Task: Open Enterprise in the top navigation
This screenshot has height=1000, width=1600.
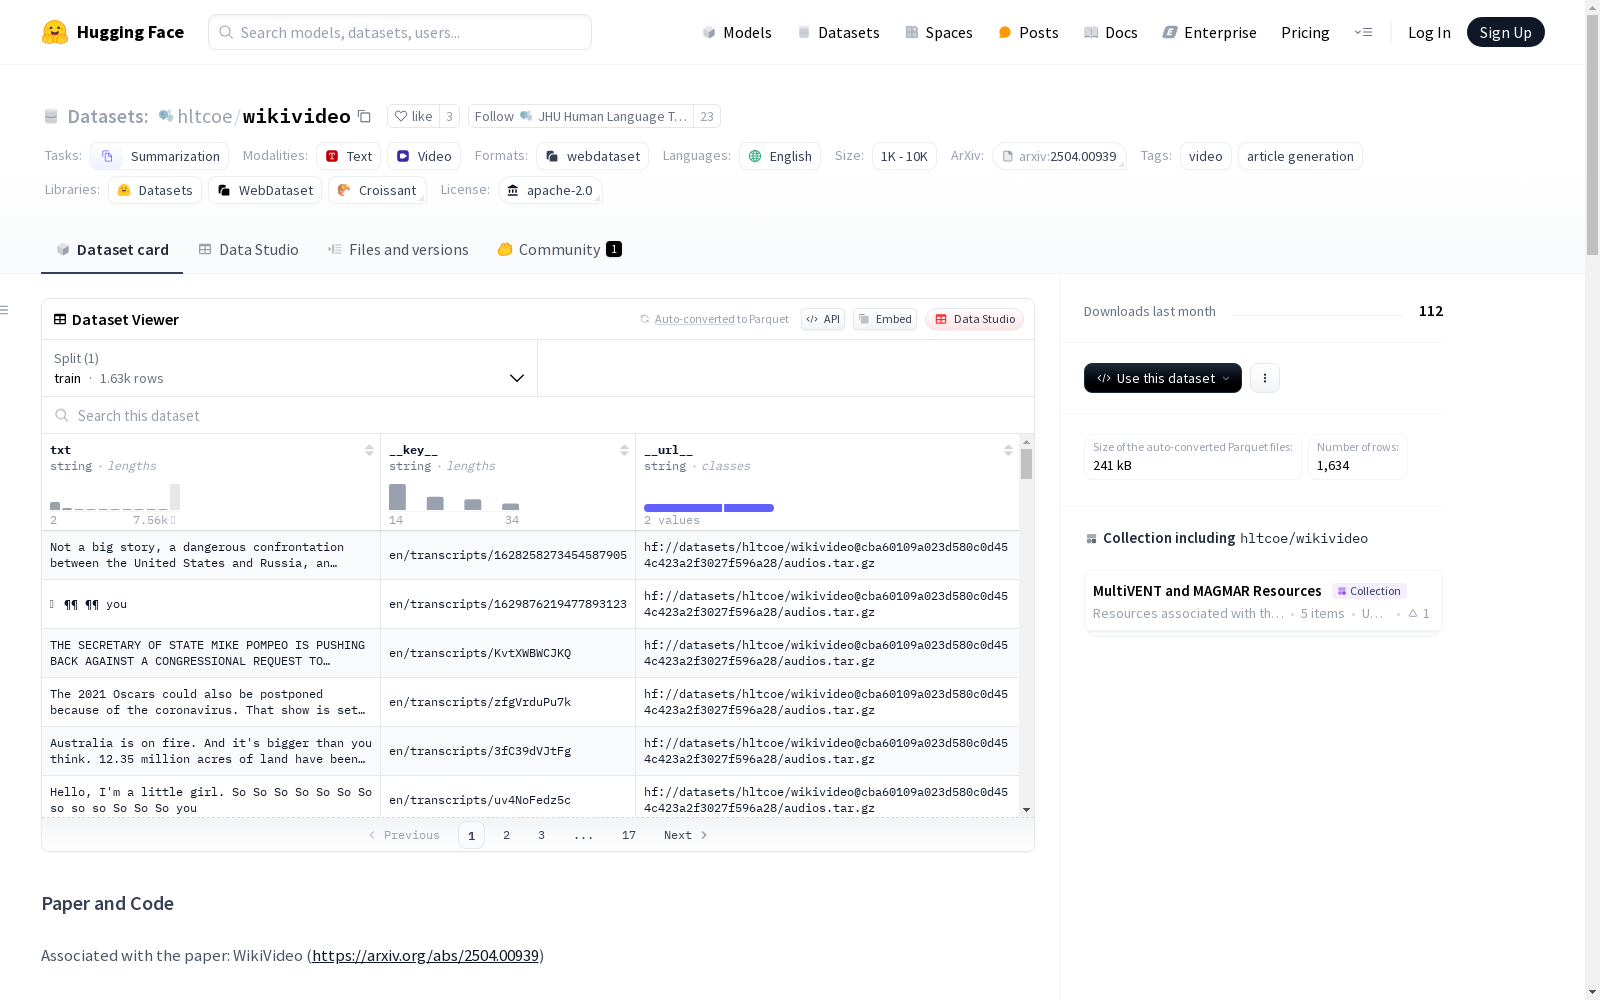Action: pos(1210,32)
